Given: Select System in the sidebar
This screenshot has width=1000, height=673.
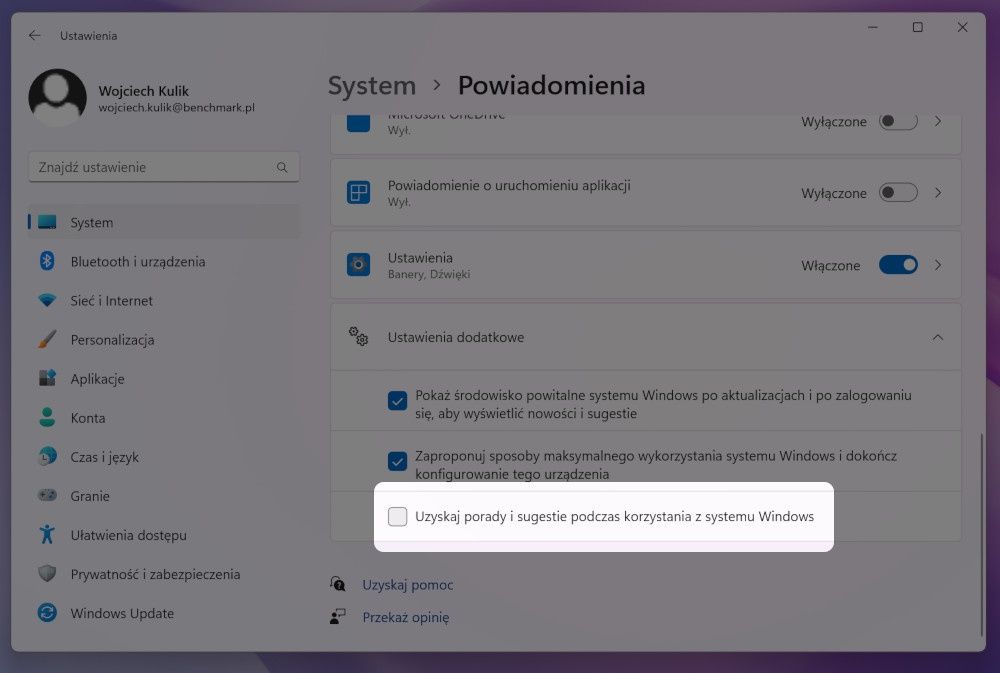Looking at the screenshot, I should coord(164,222).
